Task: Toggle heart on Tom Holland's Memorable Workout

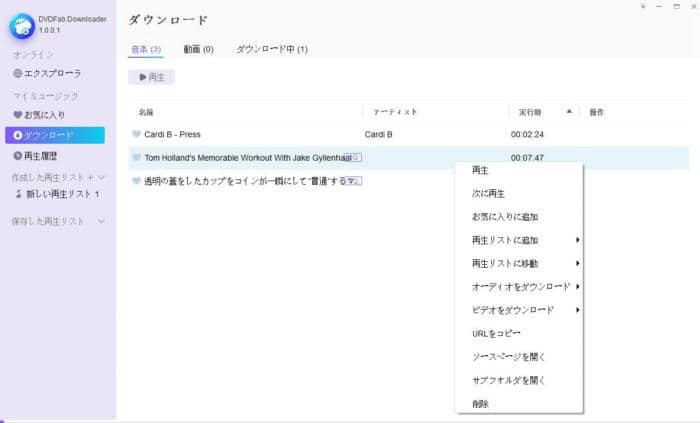Action: (x=136, y=158)
